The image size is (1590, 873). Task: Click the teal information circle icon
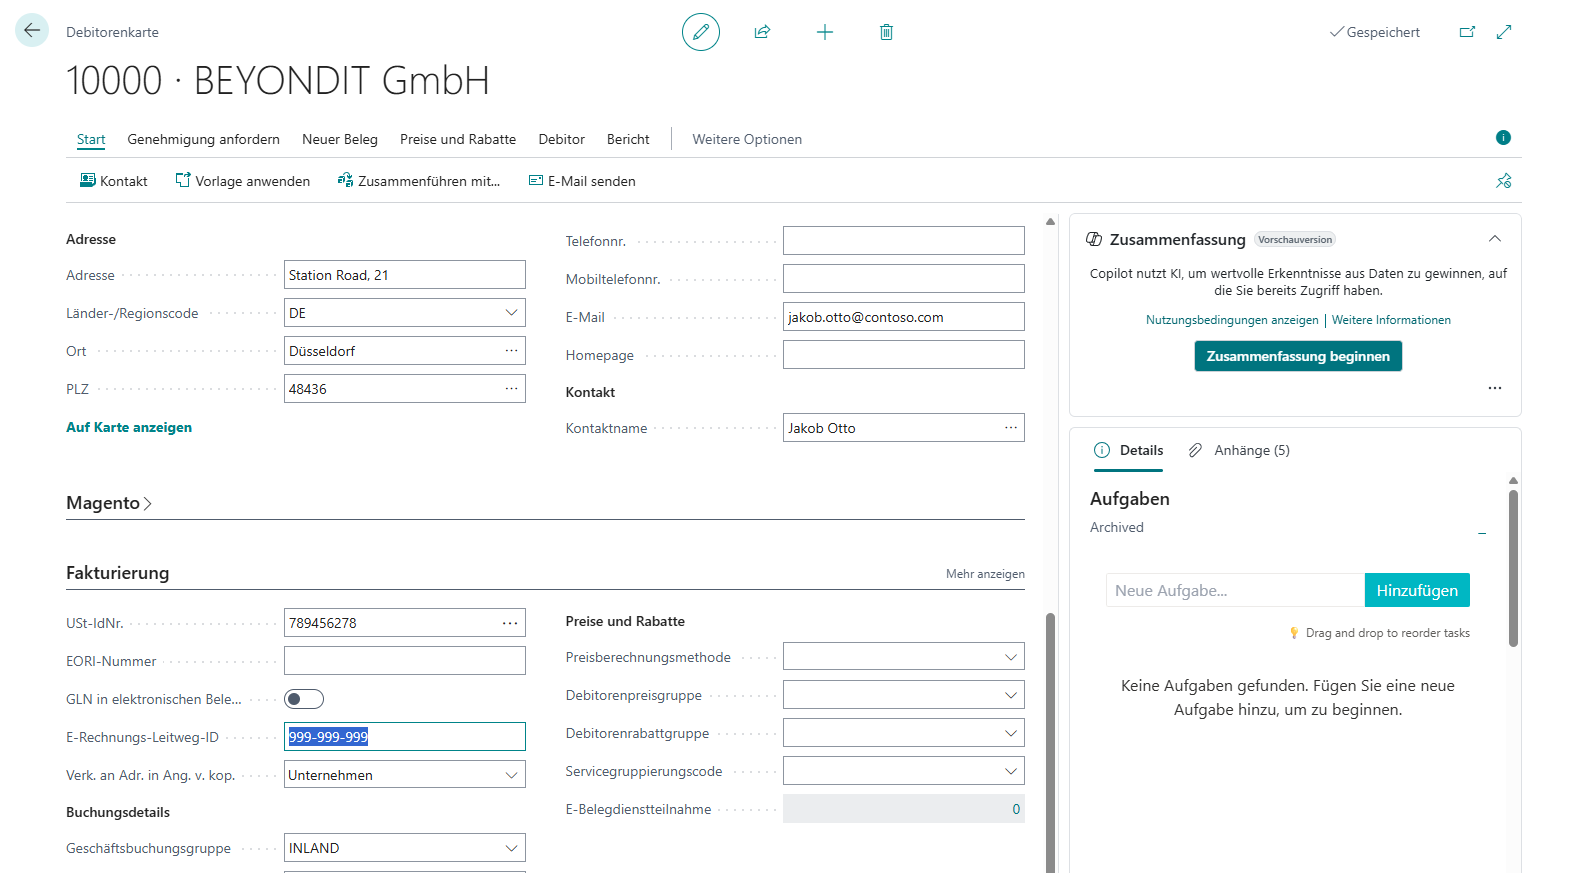1503,138
